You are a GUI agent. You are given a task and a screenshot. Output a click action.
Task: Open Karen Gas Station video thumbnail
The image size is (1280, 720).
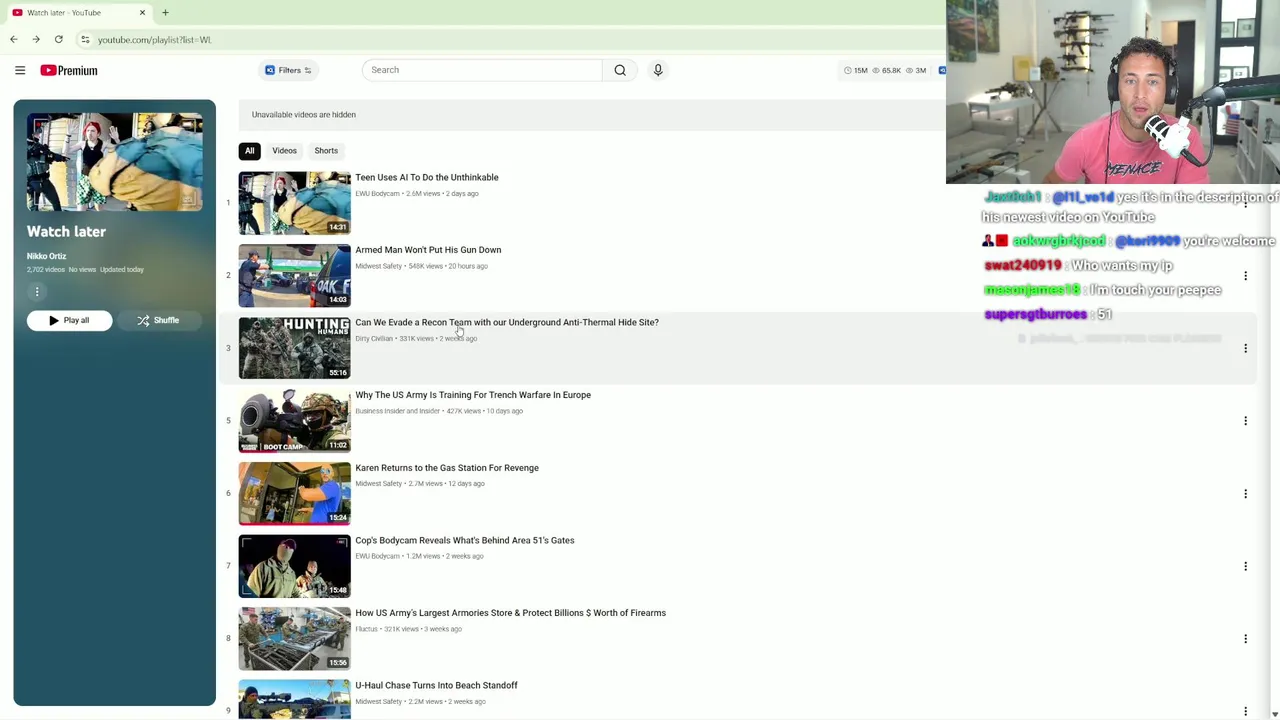[295, 493]
